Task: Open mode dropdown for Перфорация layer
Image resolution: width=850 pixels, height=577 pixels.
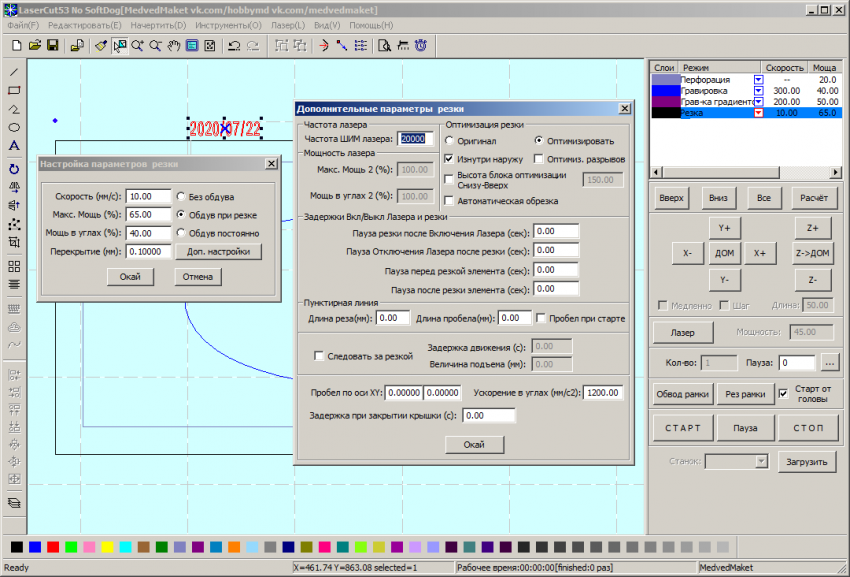Action: pos(758,80)
